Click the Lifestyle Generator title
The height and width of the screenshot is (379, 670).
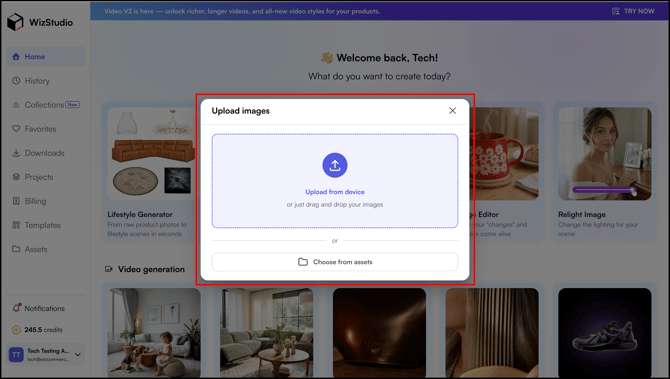(x=140, y=214)
